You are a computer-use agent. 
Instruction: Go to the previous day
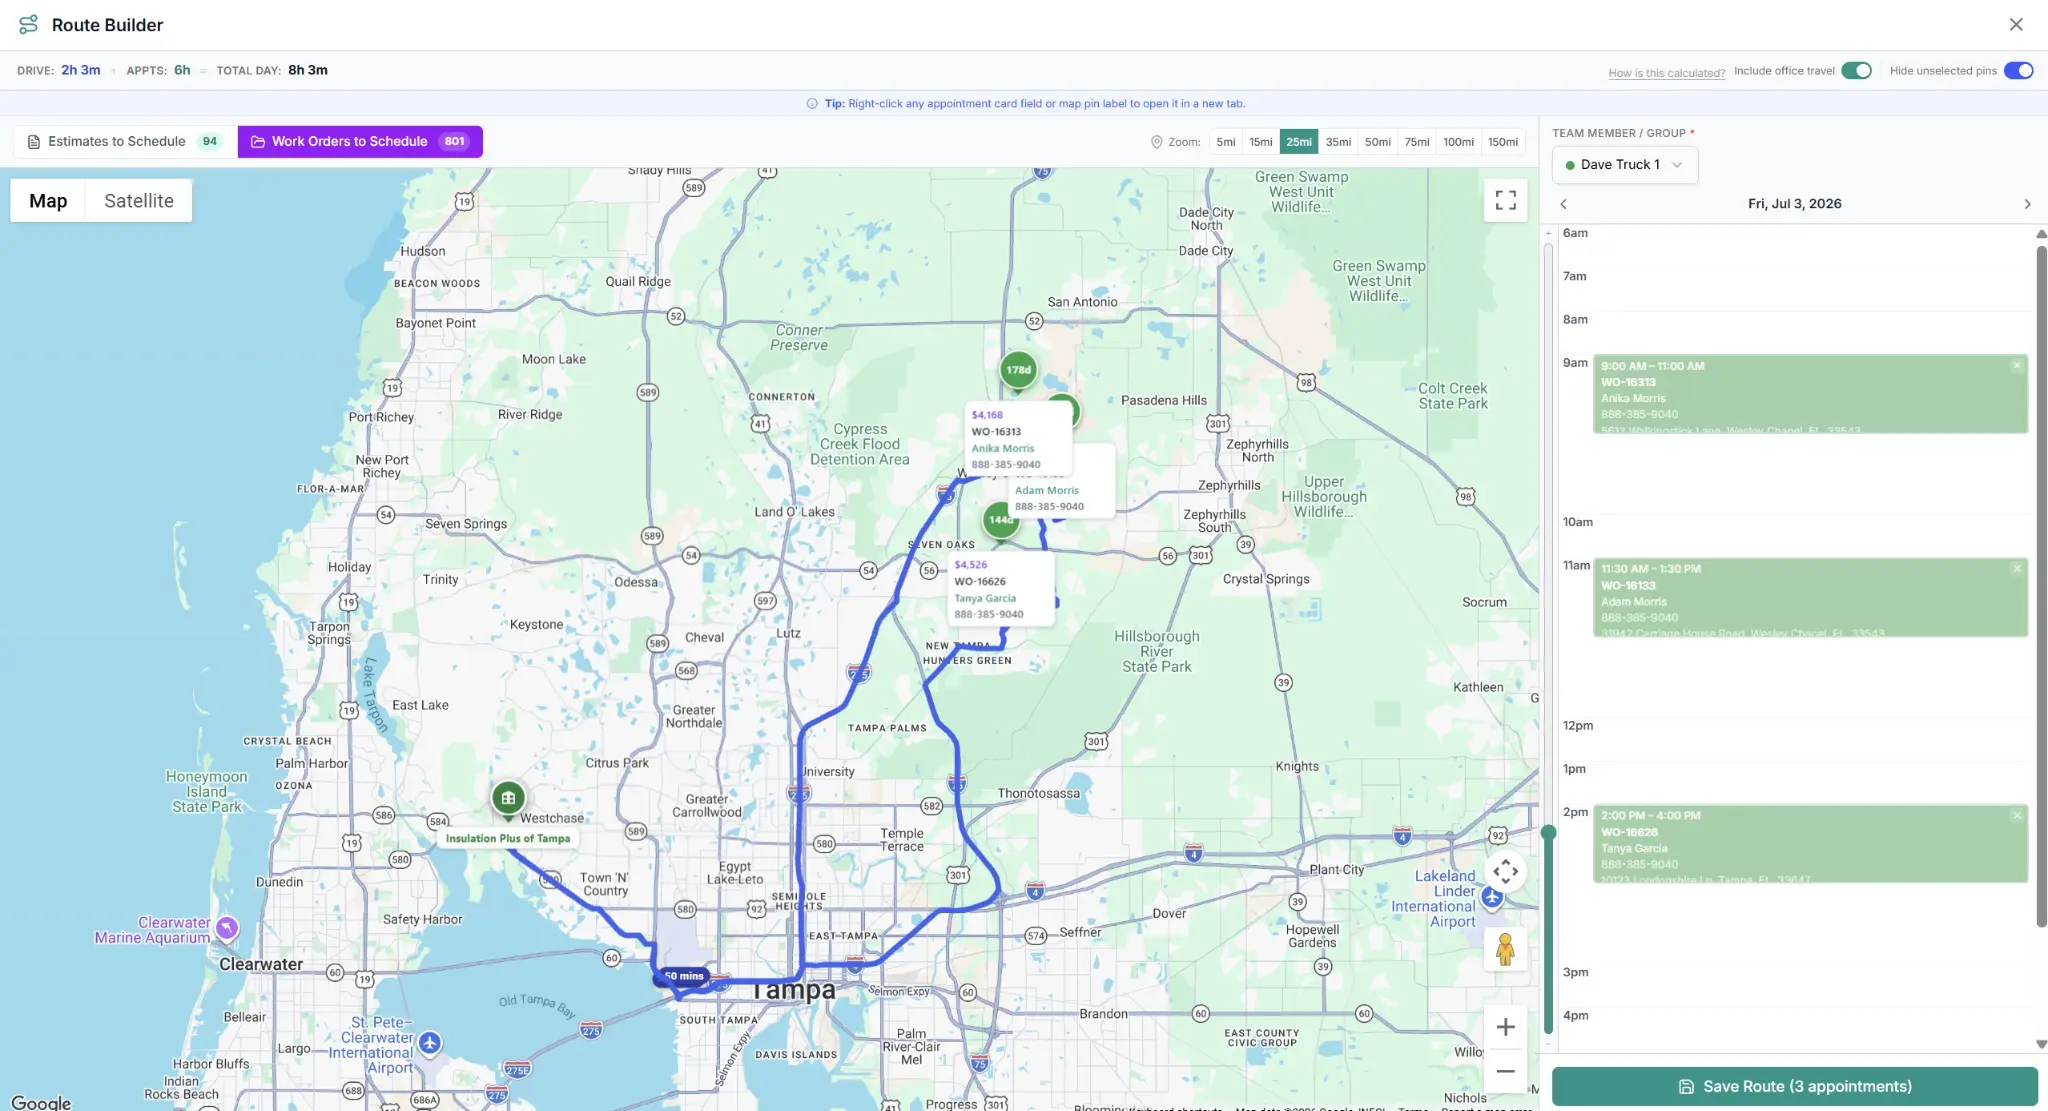(1564, 204)
